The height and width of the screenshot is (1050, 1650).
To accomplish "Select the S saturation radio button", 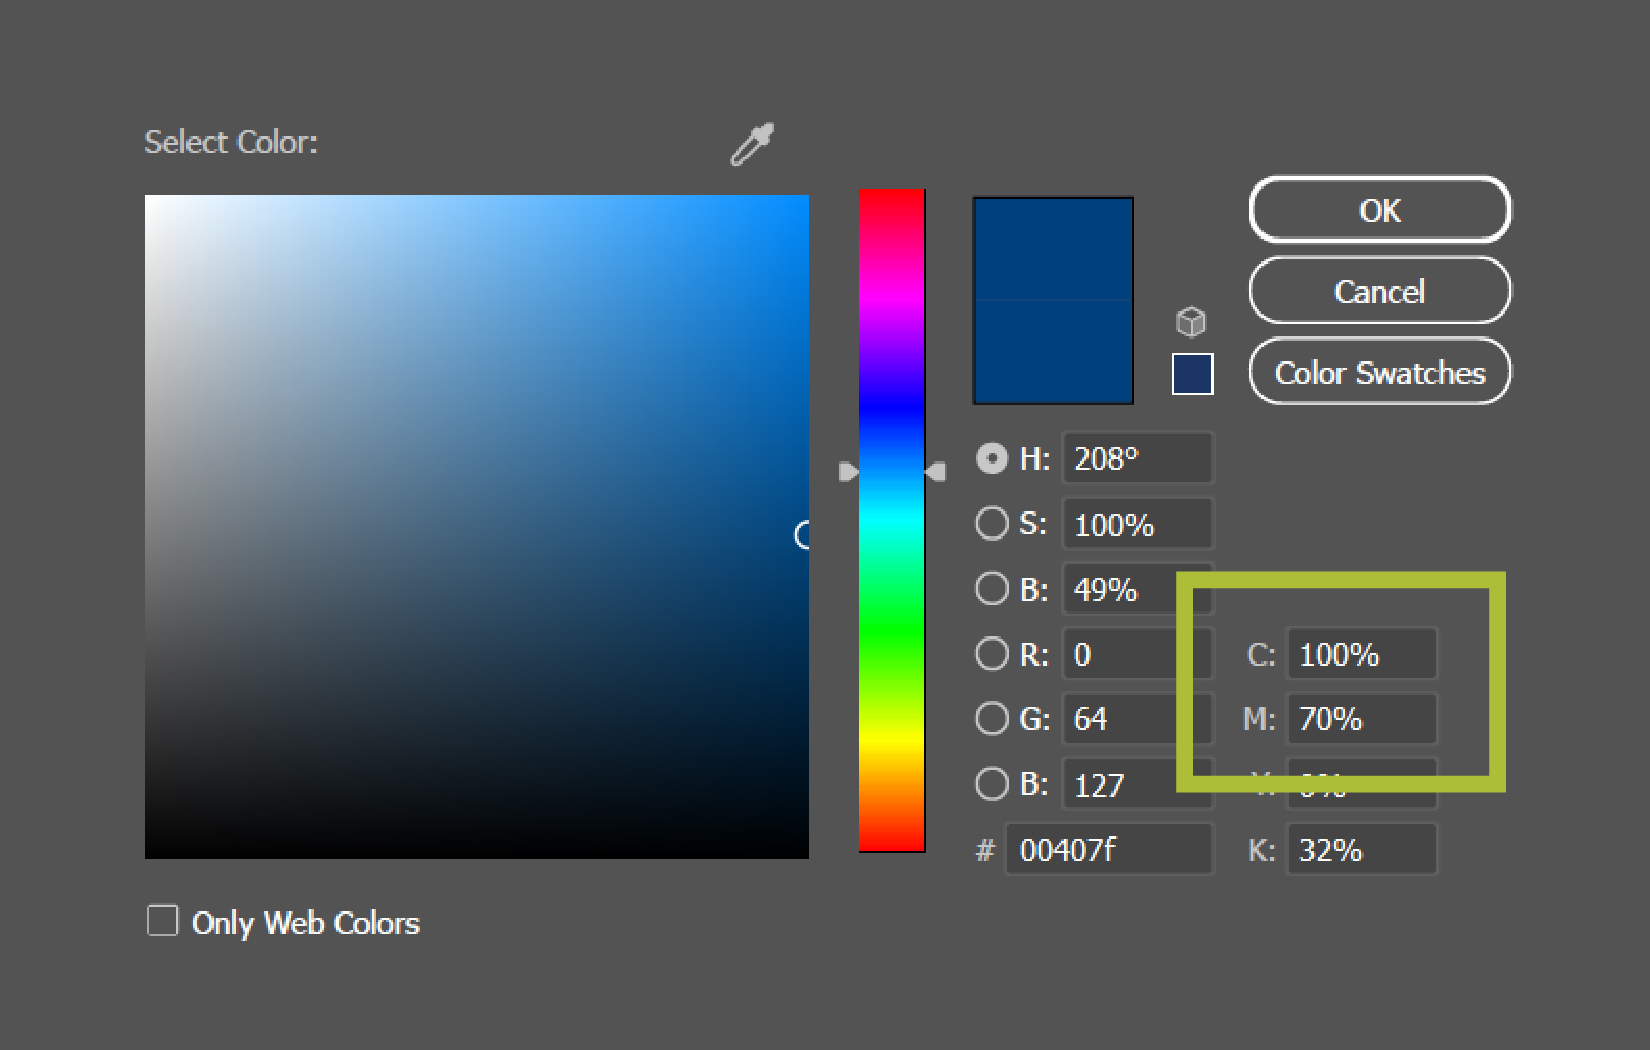I will tap(992, 523).
